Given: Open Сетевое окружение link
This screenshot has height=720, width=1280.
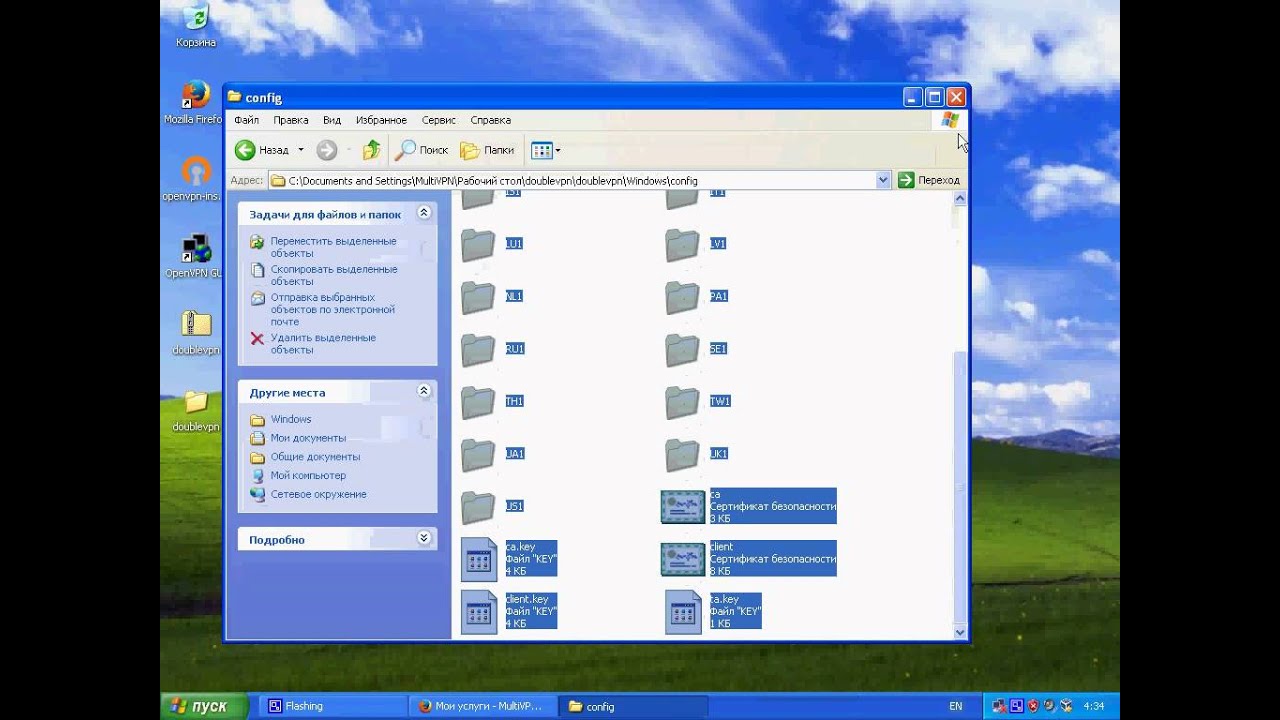Looking at the screenshot, I should pyautogui.click(x=318, y=494).
